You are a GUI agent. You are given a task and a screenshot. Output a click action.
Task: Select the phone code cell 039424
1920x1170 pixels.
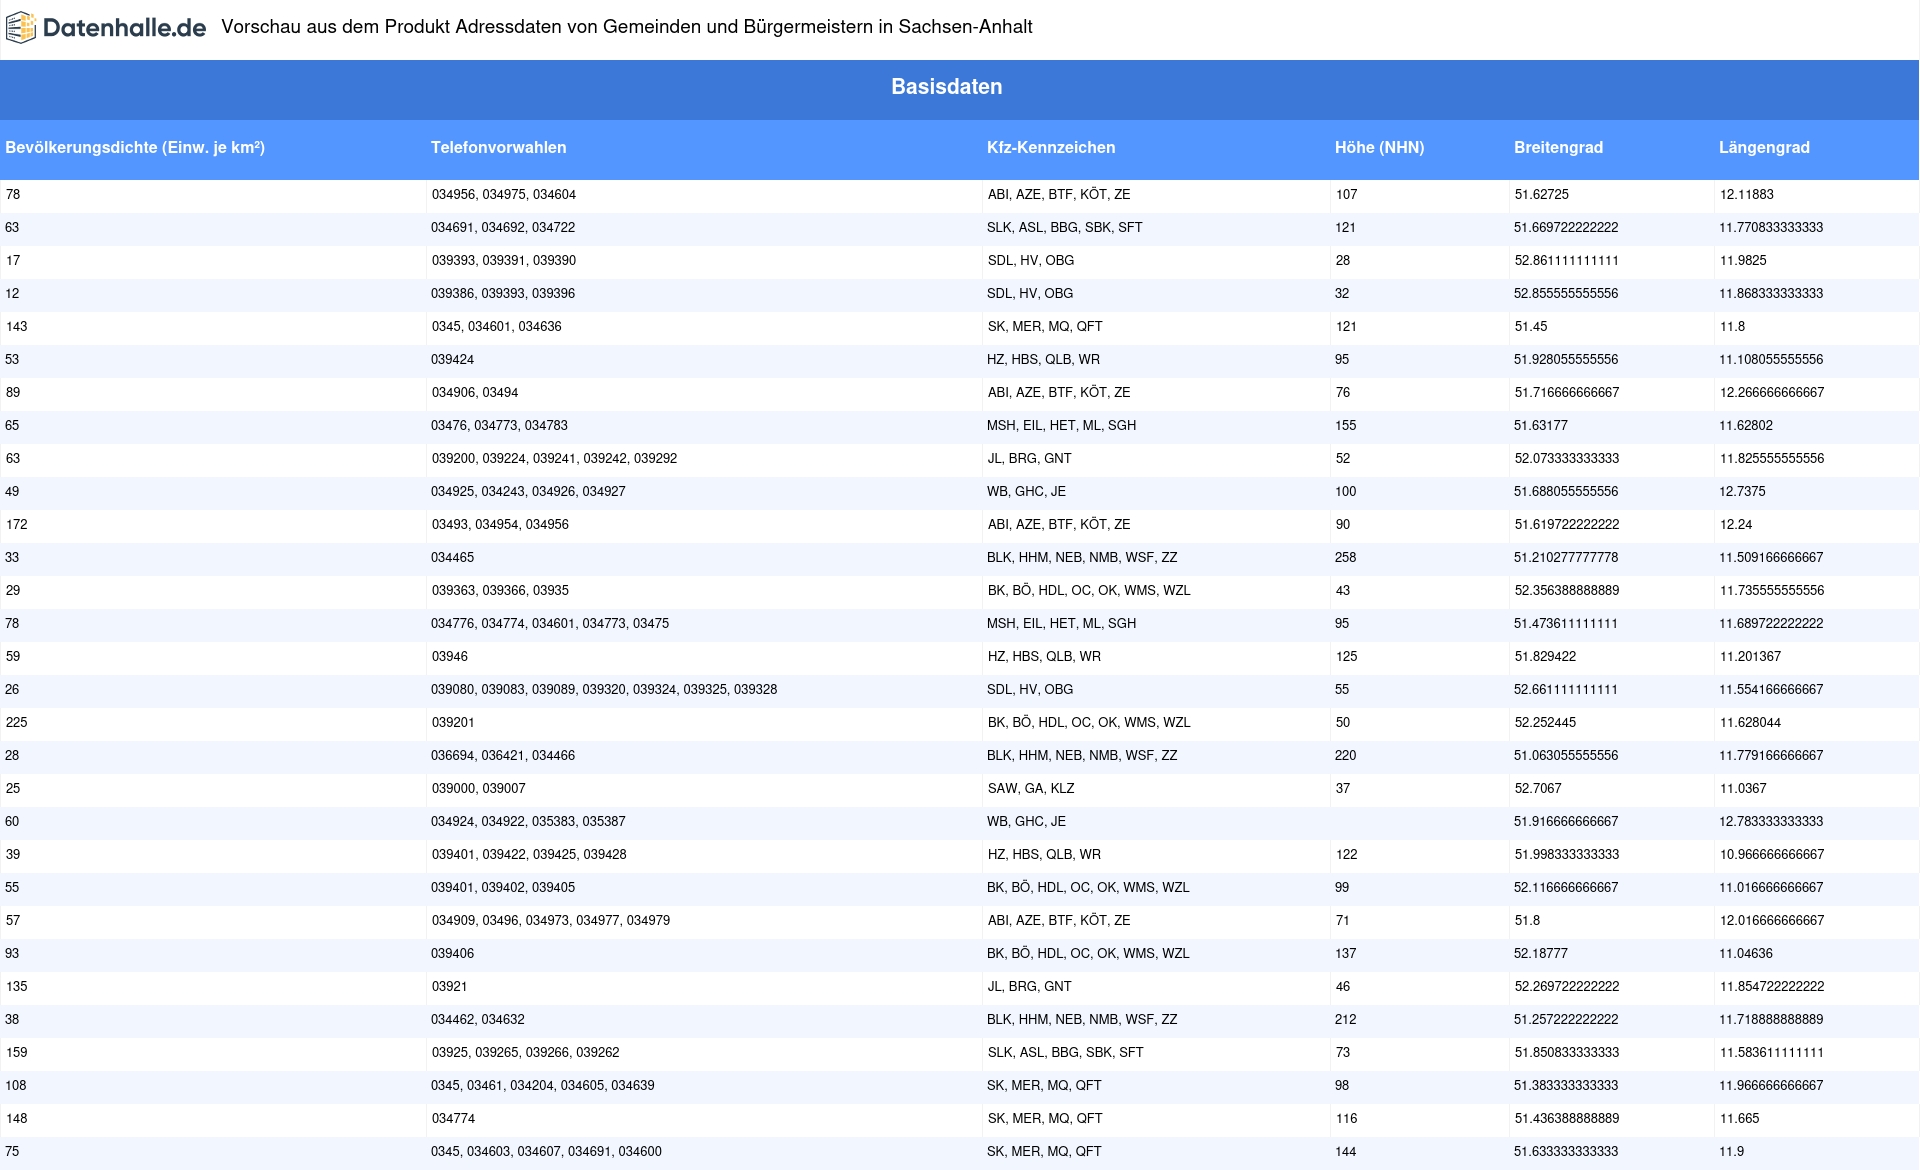tap(452, 360)
